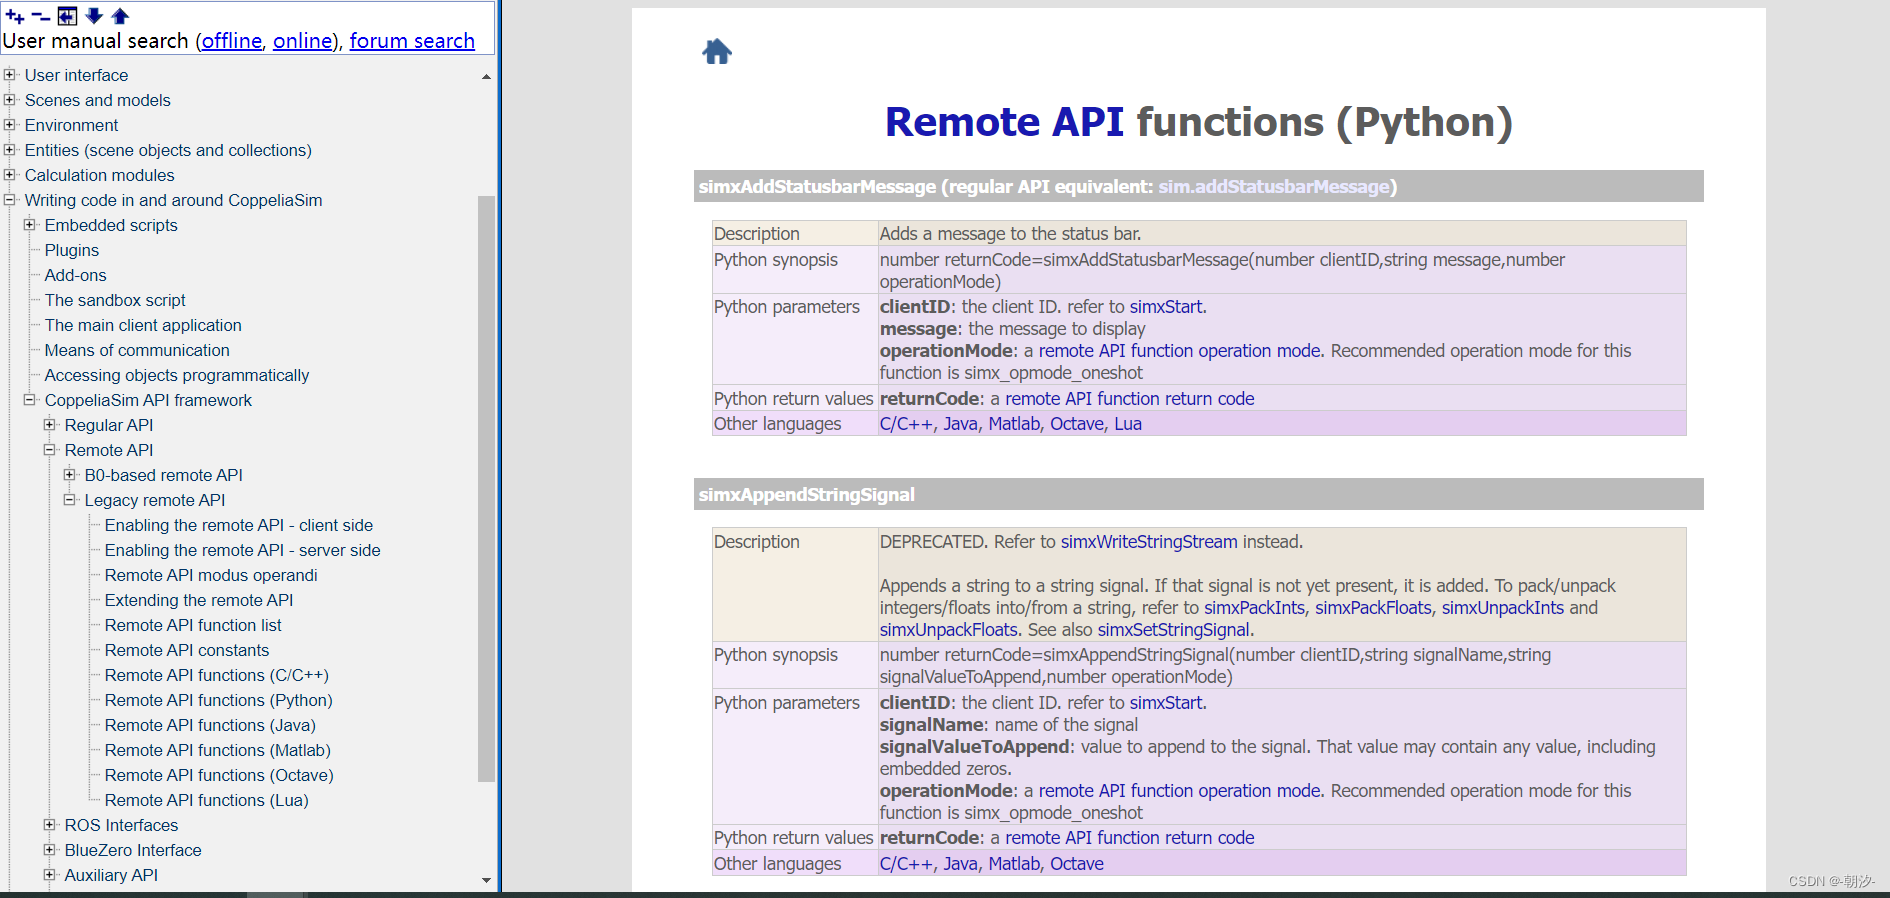
Task: Follow the simxWriteStringStream link
Action: point(1148,542)
